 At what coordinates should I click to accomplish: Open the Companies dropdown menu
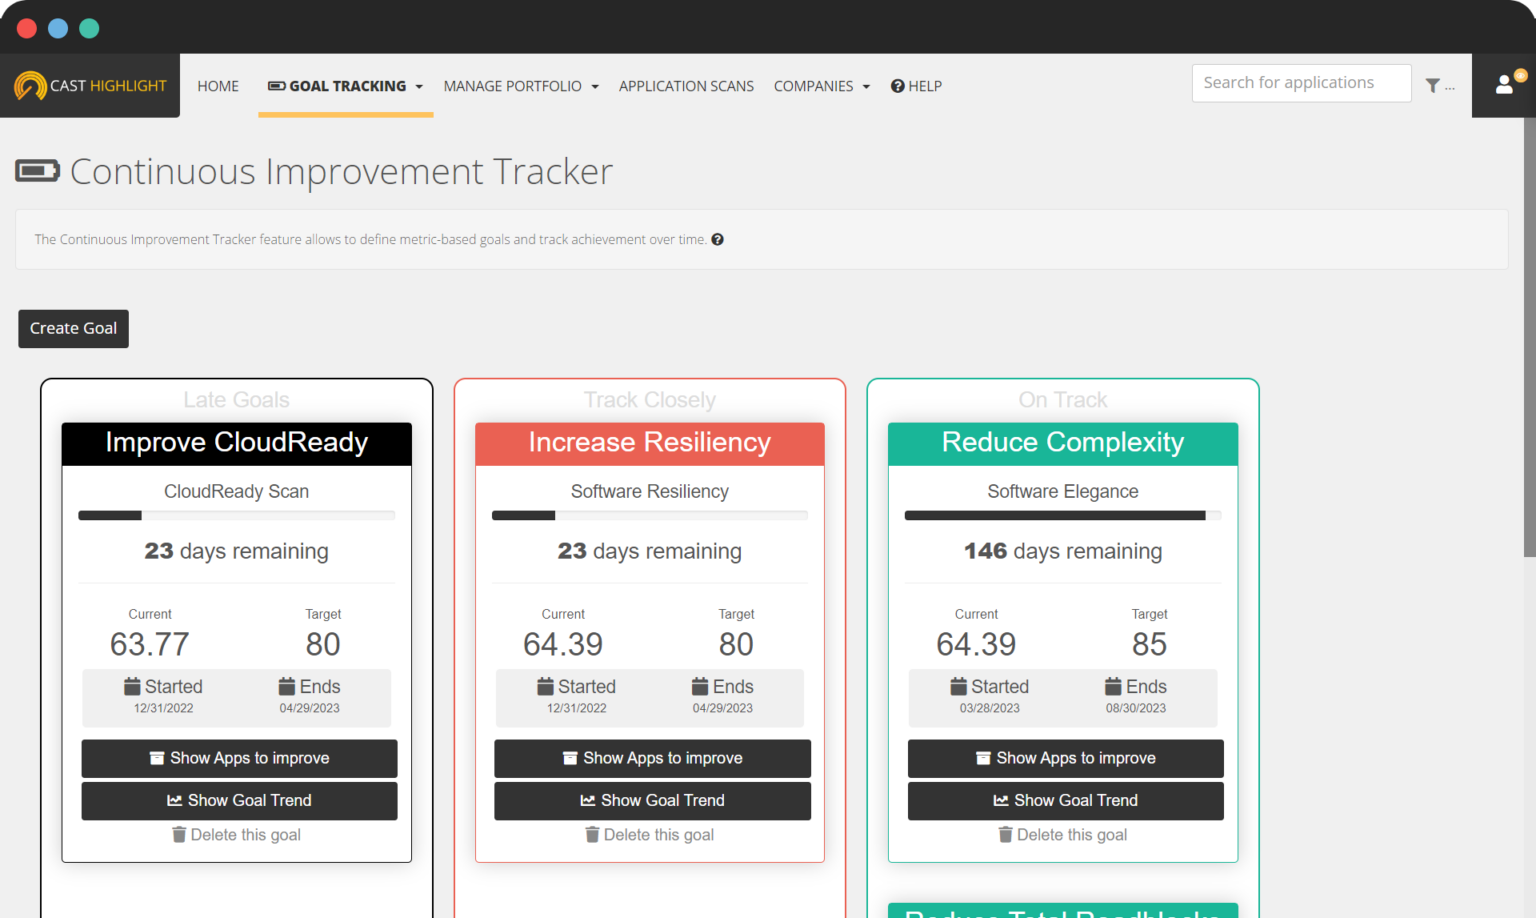(x=821, y=86)
